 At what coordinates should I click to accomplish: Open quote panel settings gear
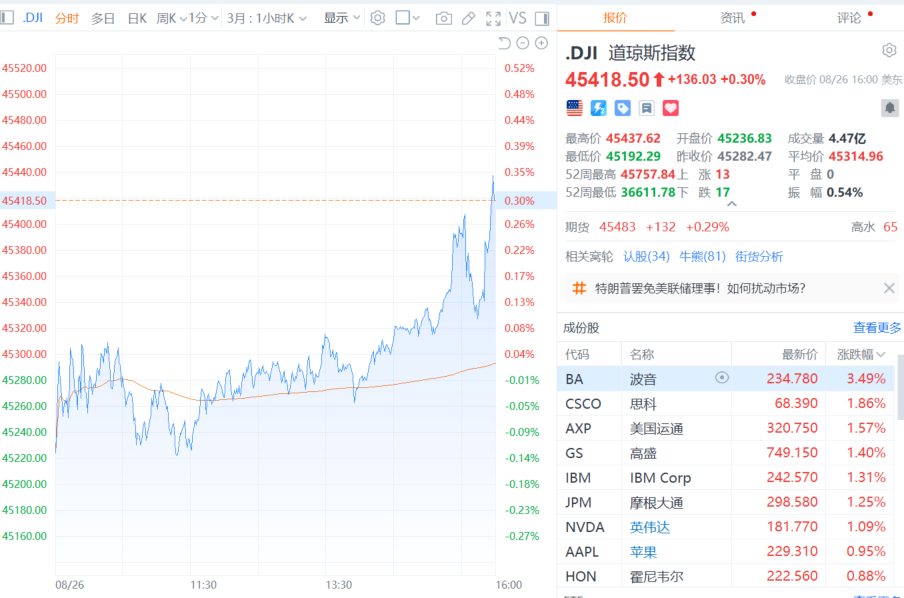[889, 51]
